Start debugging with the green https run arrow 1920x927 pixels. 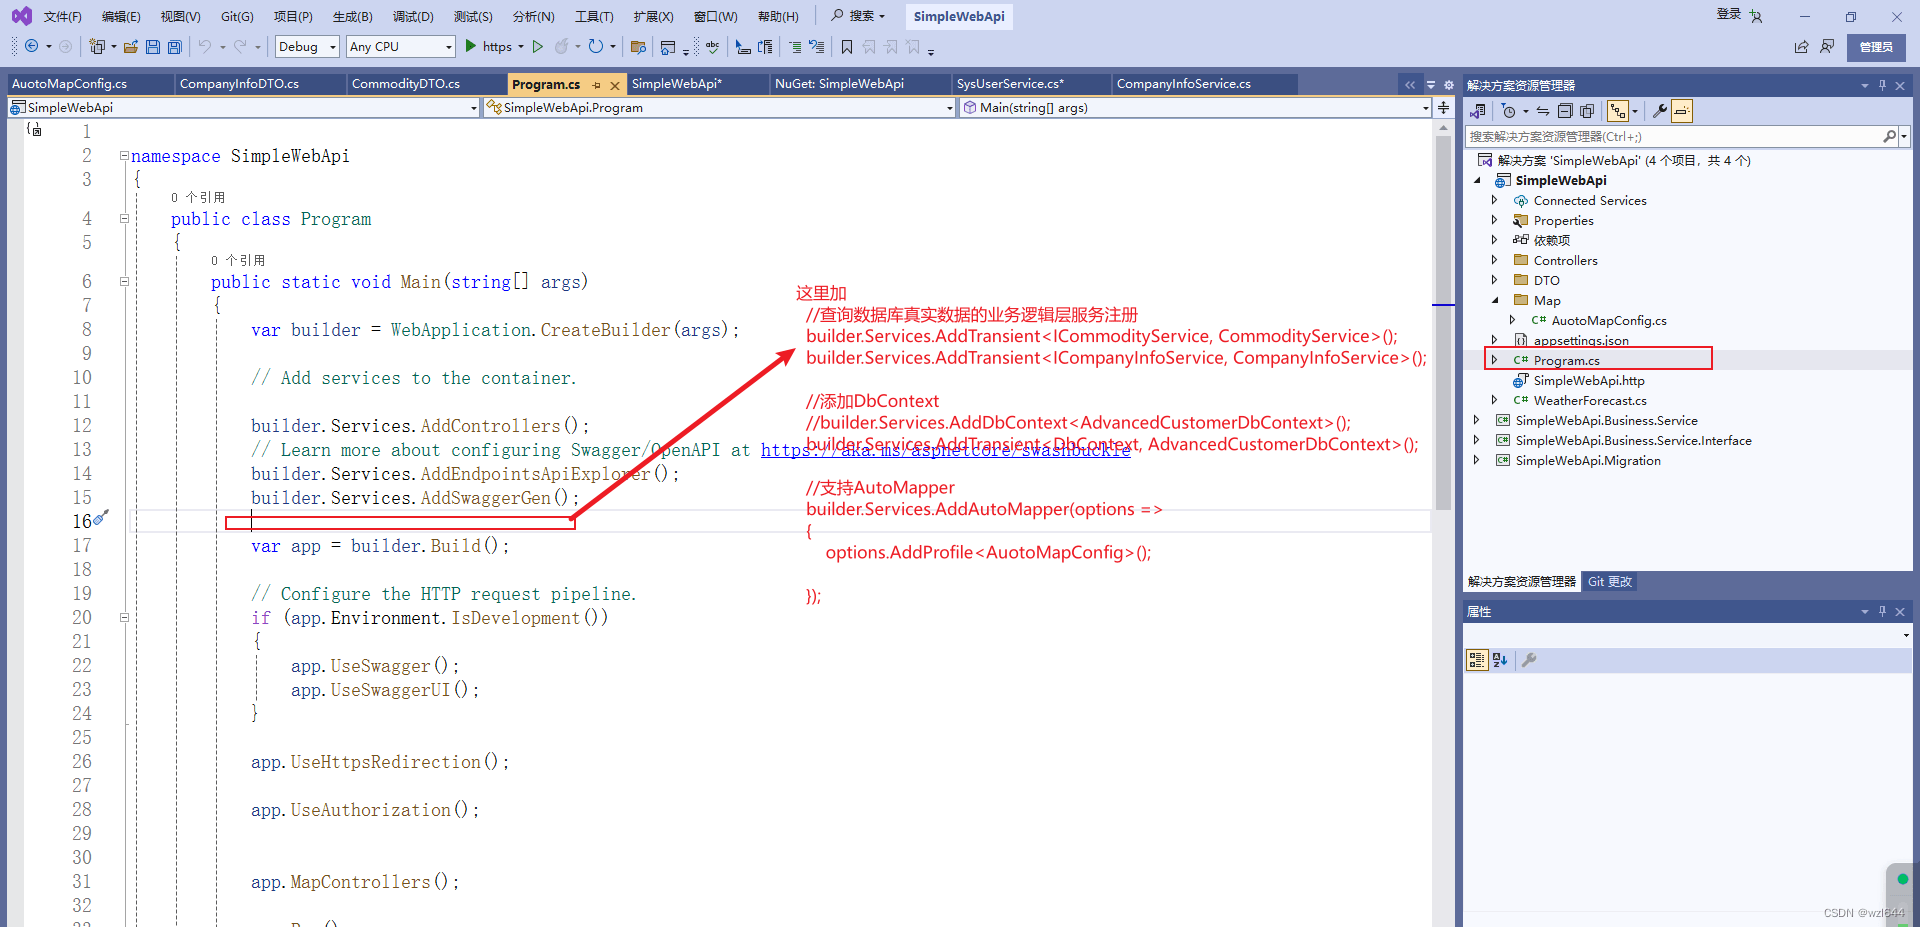click(x=471, y=46)
